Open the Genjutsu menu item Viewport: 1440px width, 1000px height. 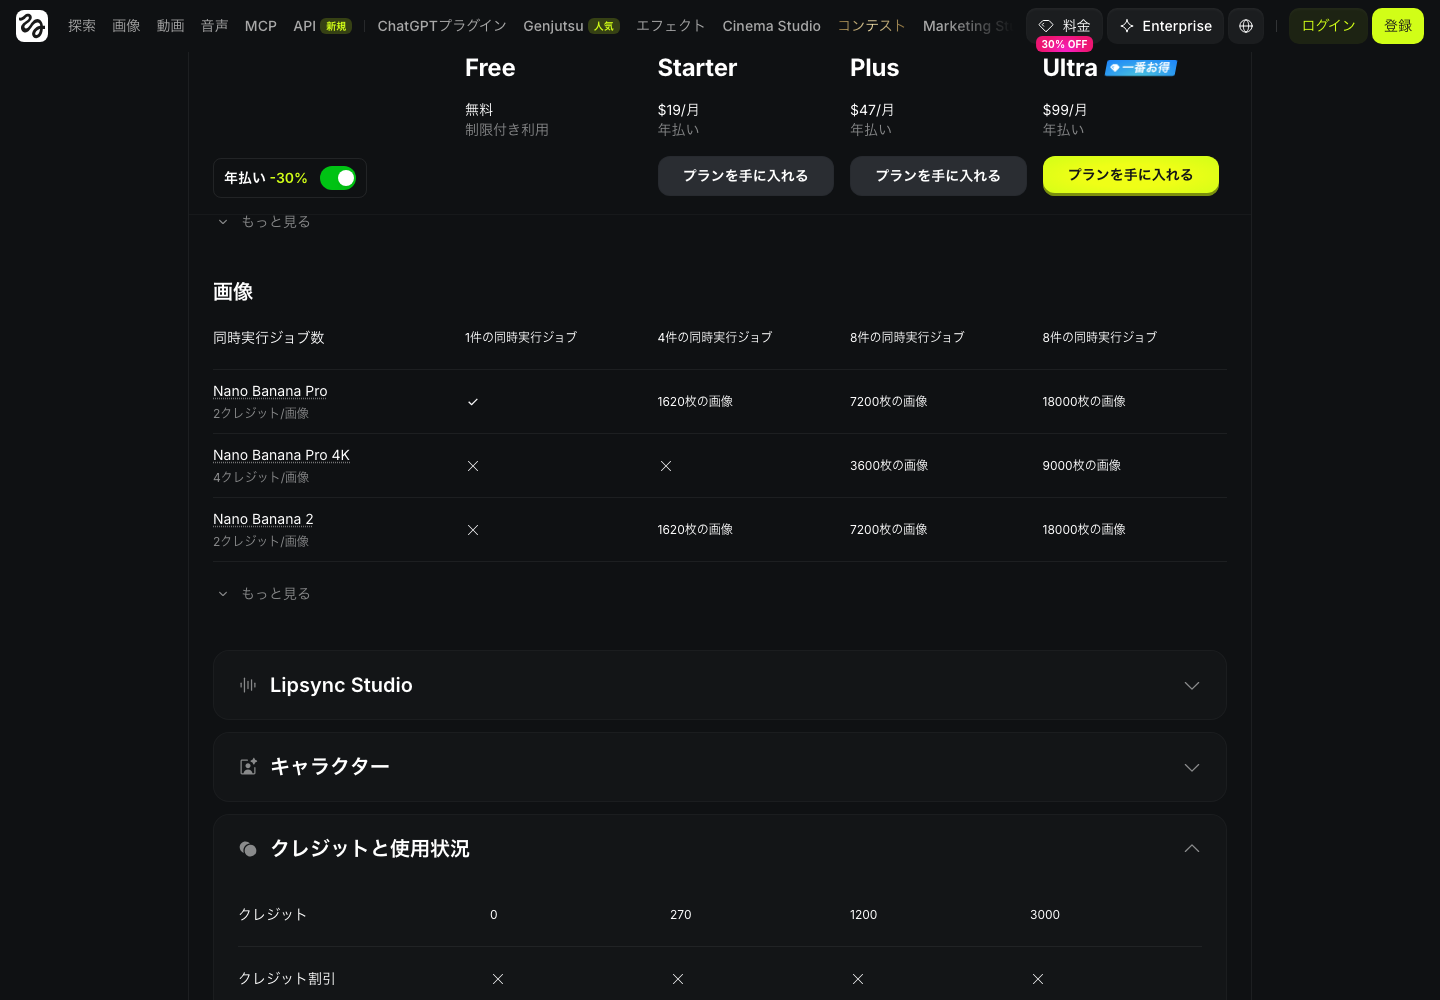(571, 26)
